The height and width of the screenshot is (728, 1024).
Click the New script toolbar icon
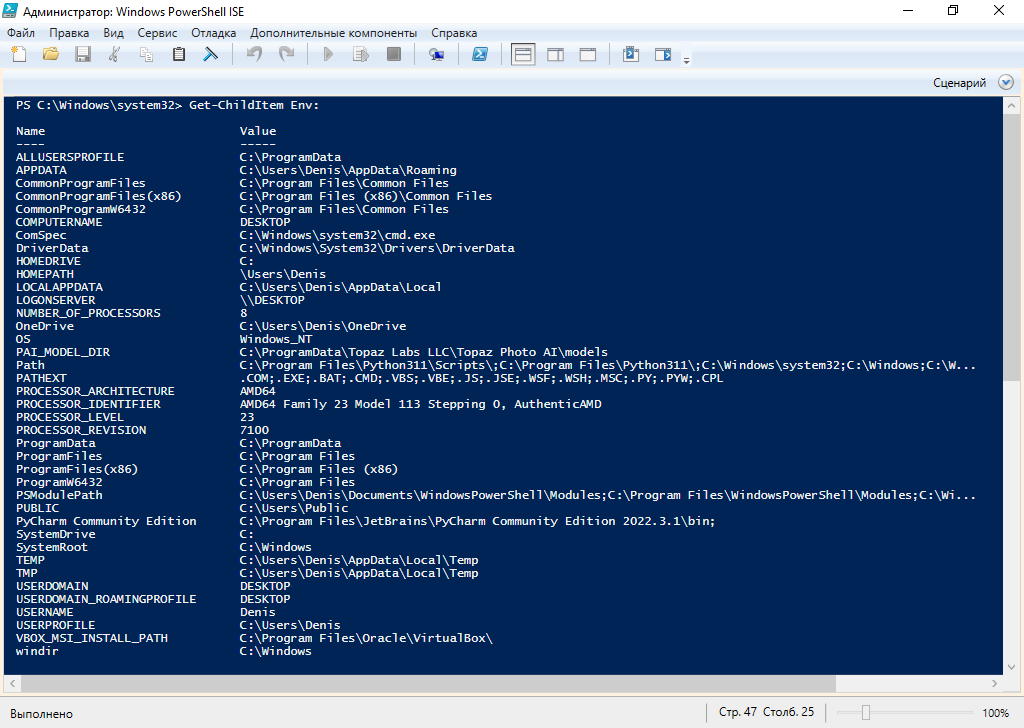pyautogui.click(x=19, y=54)
